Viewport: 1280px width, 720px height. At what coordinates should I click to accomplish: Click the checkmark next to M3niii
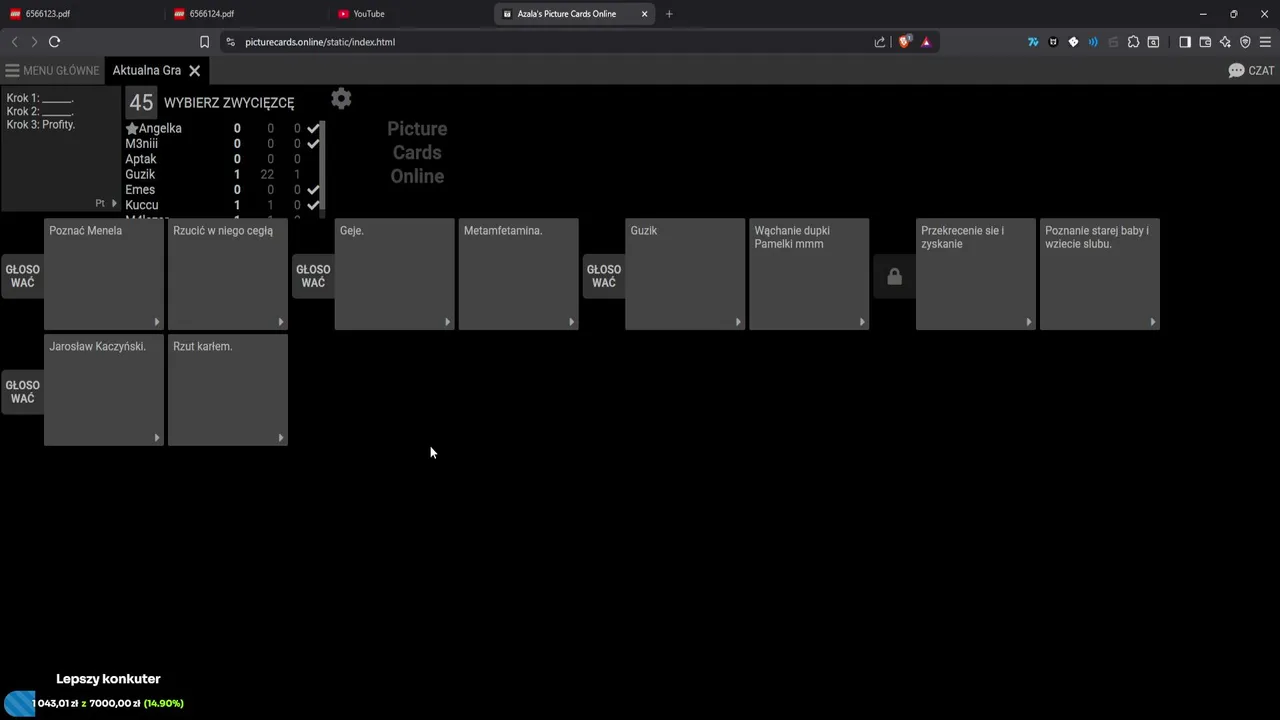[x=313, y=144]
